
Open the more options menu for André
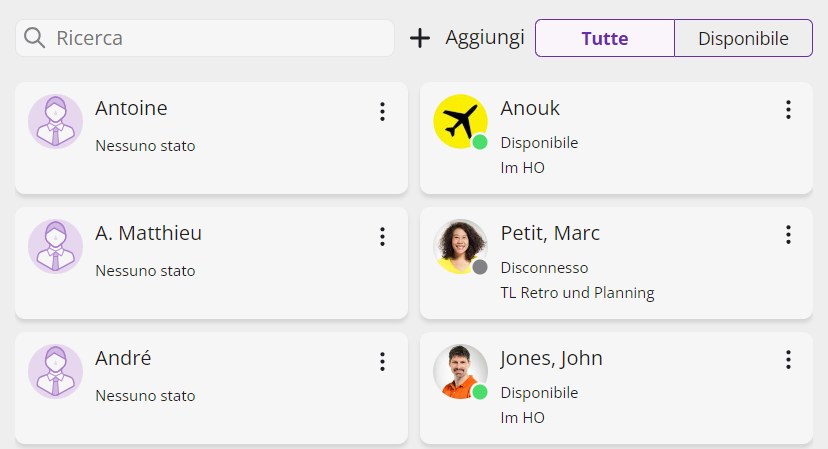(382, 361)
